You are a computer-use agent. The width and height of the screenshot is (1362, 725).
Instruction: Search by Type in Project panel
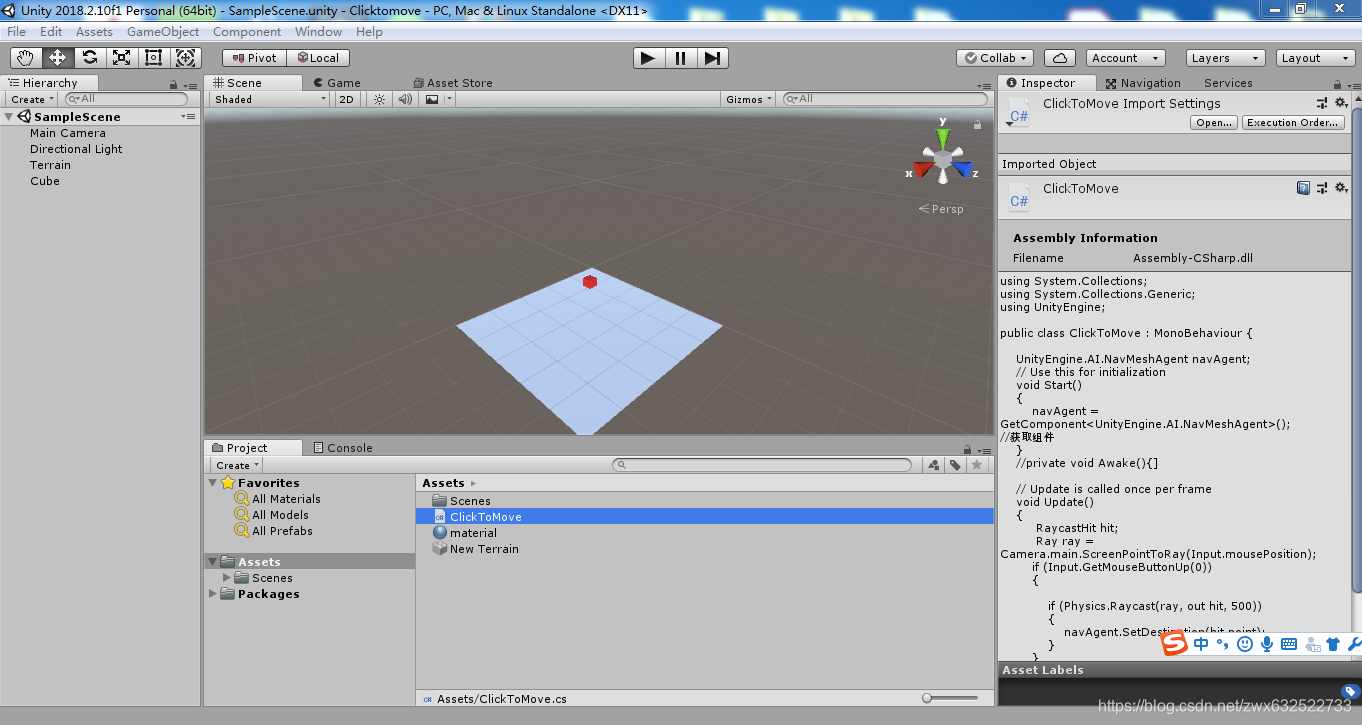(934, 465)
